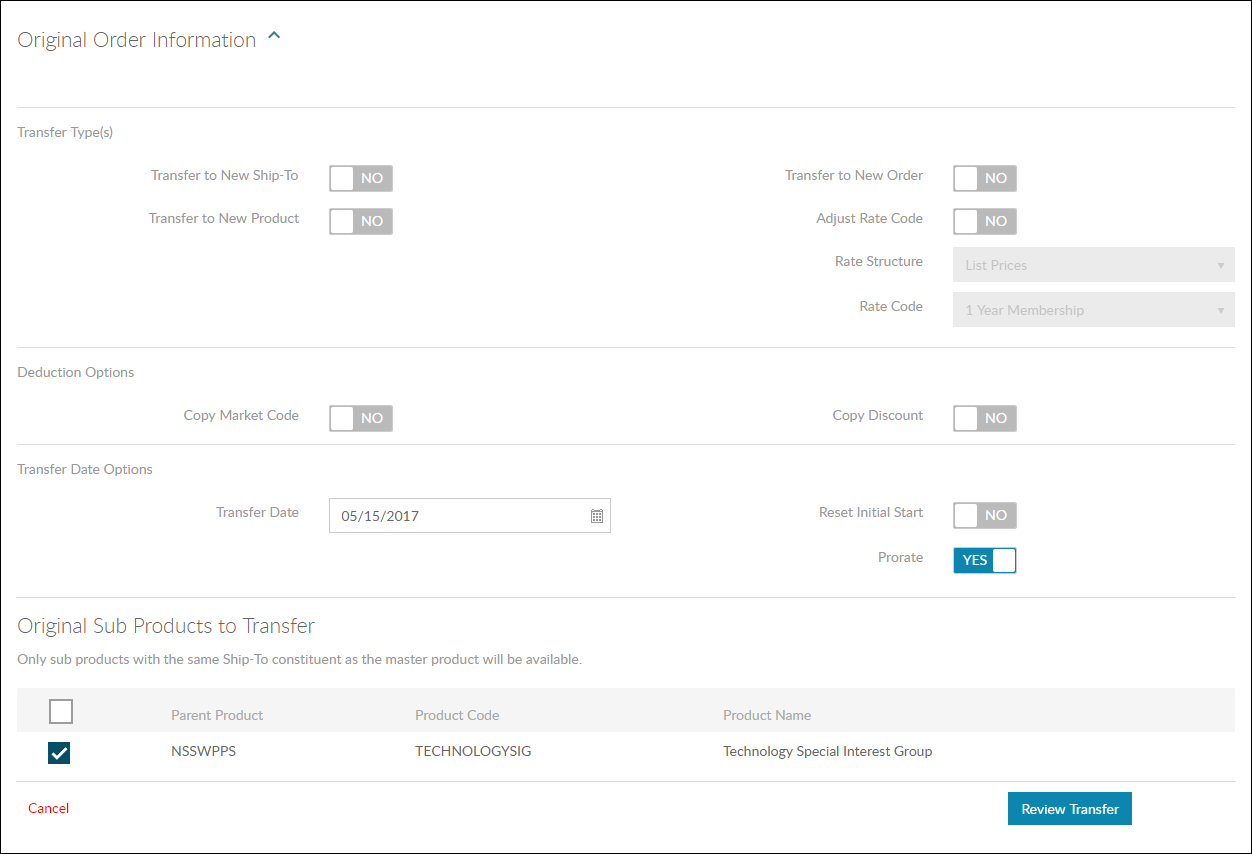The width and height of the screenshot is (1252, 854).
Task: Select Technology Special Interest Group name cell
Action: pyautogui.click(x=827, y=751)
